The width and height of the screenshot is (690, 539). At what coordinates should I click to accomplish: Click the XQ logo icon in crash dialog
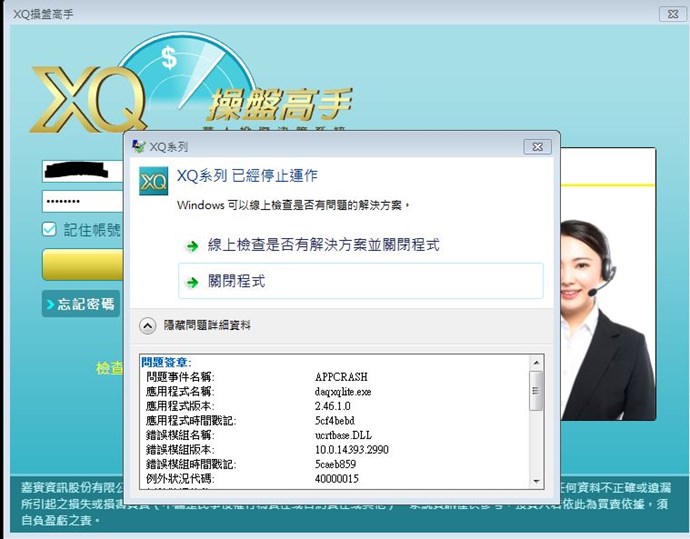point(152,183)
